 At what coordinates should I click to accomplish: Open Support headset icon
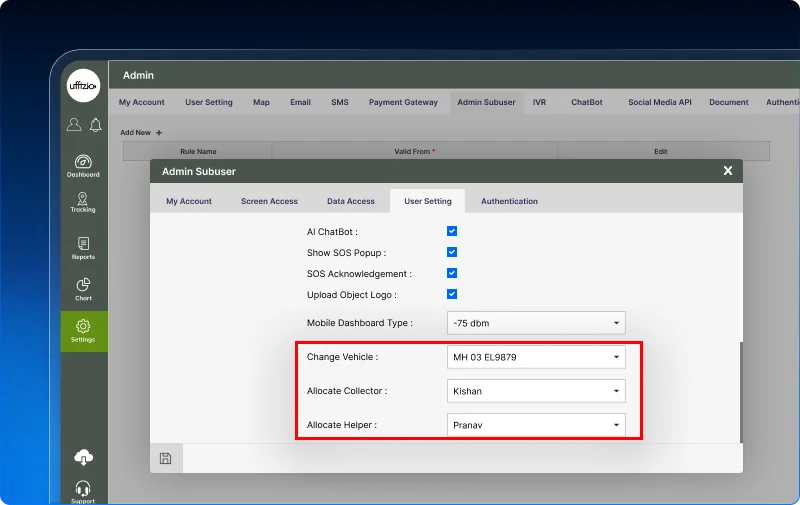[83, 492]
